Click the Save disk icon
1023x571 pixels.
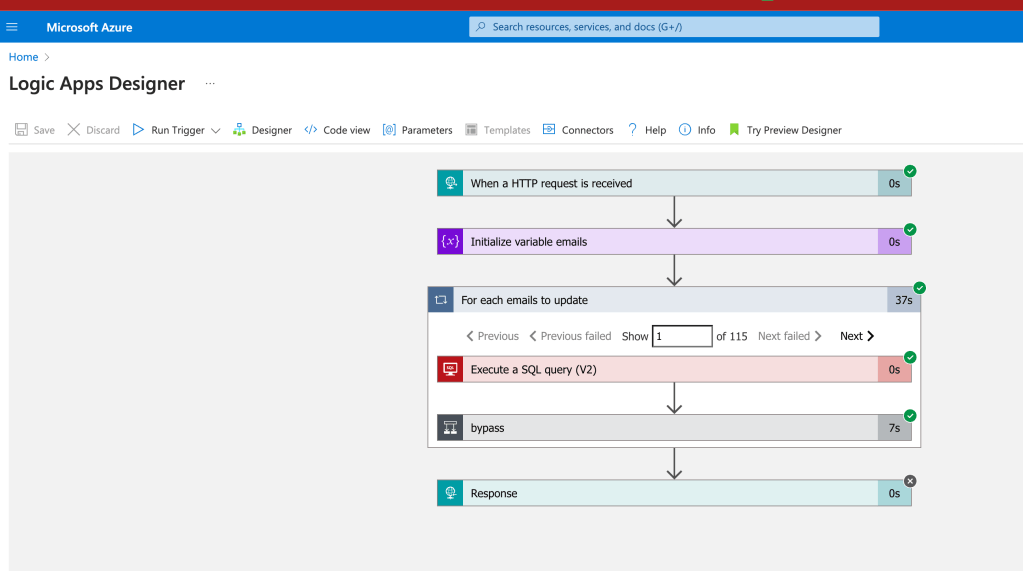(22, 130)
